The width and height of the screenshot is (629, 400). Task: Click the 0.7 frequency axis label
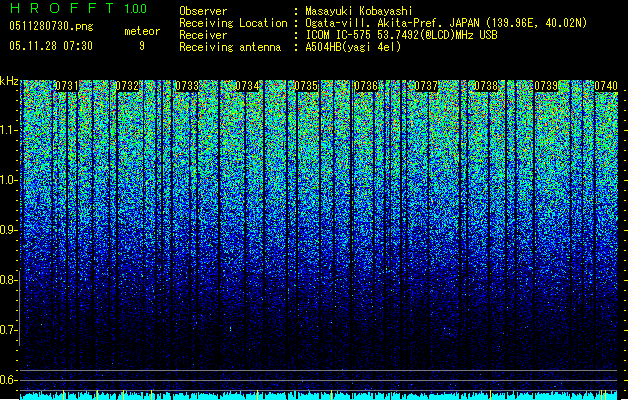[x=8, y=330]
